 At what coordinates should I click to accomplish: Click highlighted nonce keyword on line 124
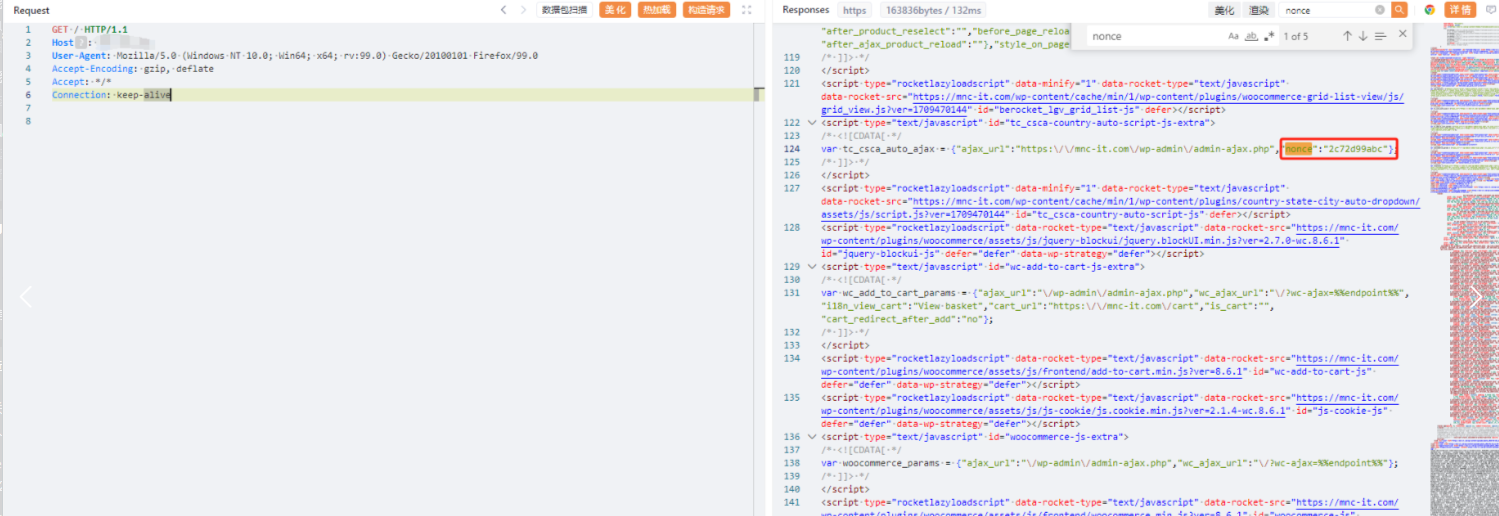(x=1298, y=149)
